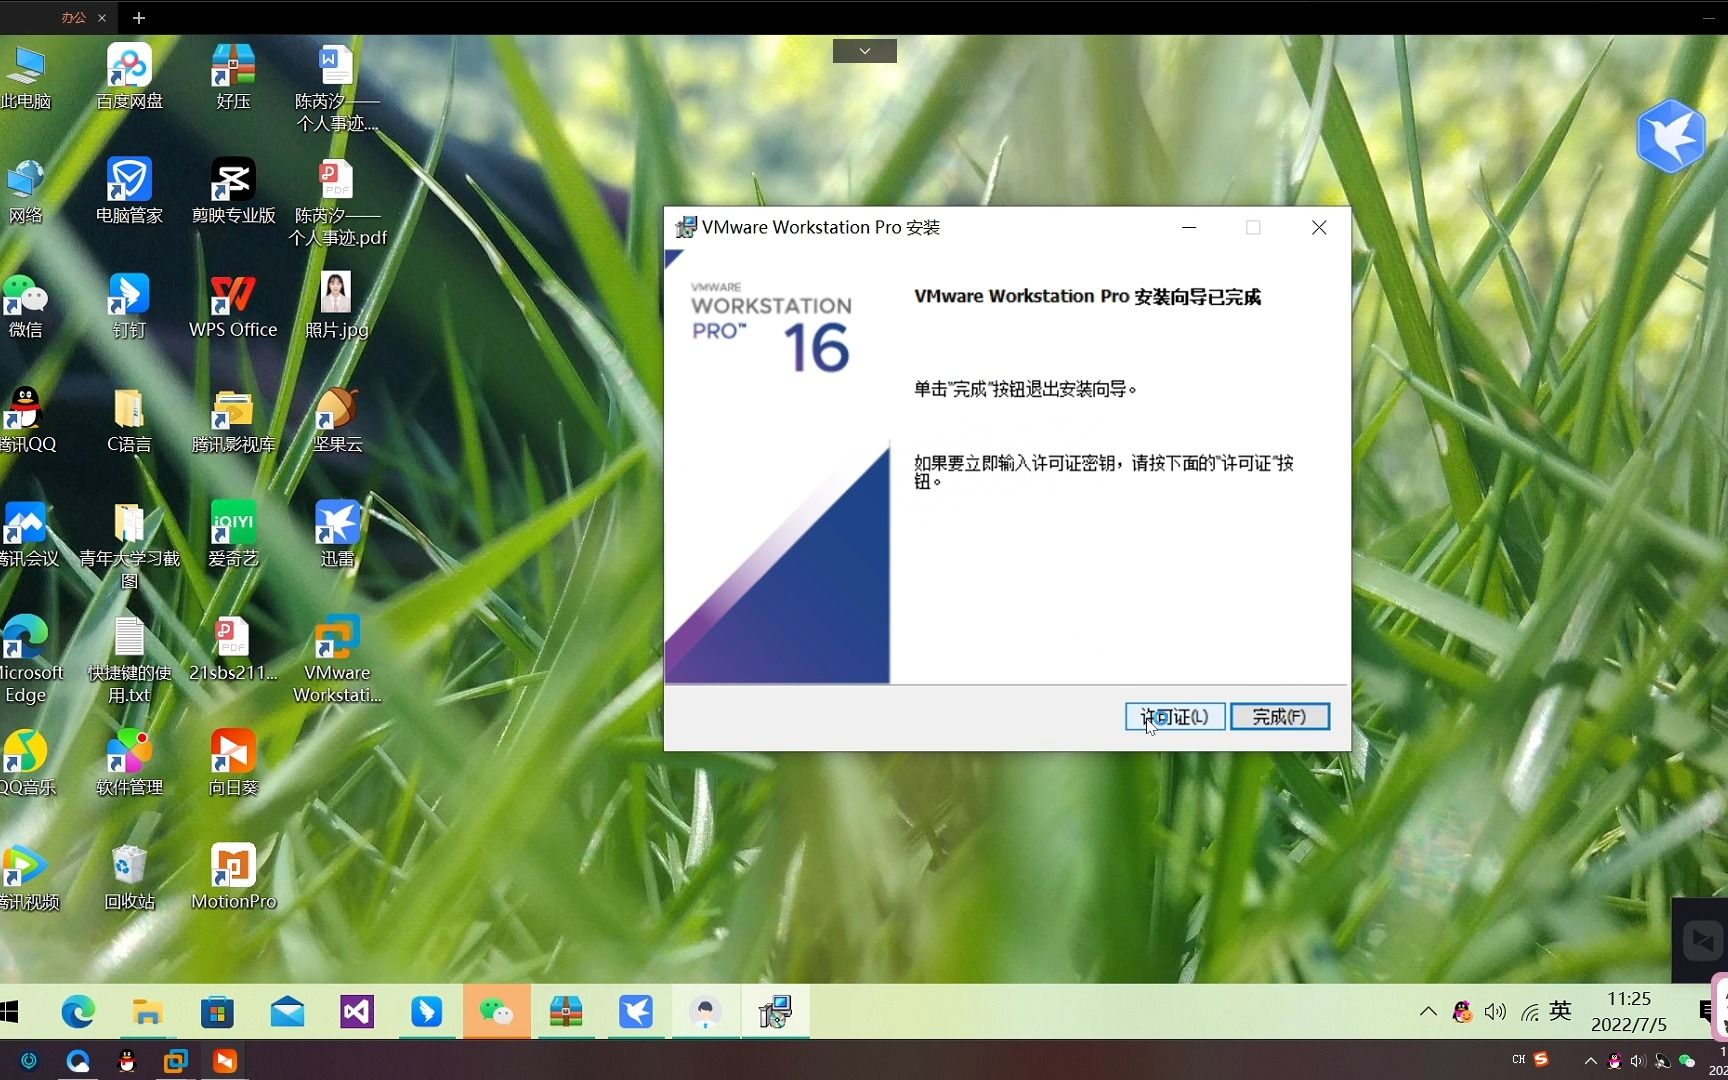Open the 剪映专业版 desktop icon

(x=233, y=192)
